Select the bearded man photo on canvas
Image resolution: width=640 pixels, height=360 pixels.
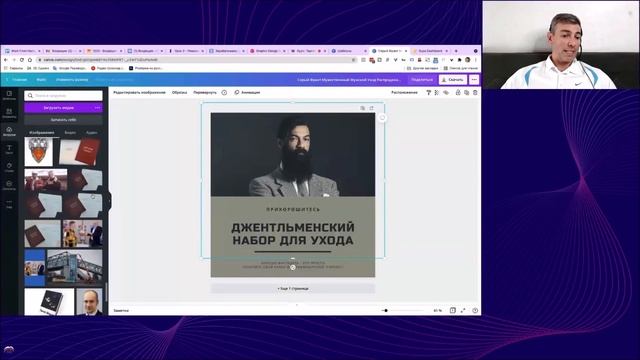pos(293,155)
